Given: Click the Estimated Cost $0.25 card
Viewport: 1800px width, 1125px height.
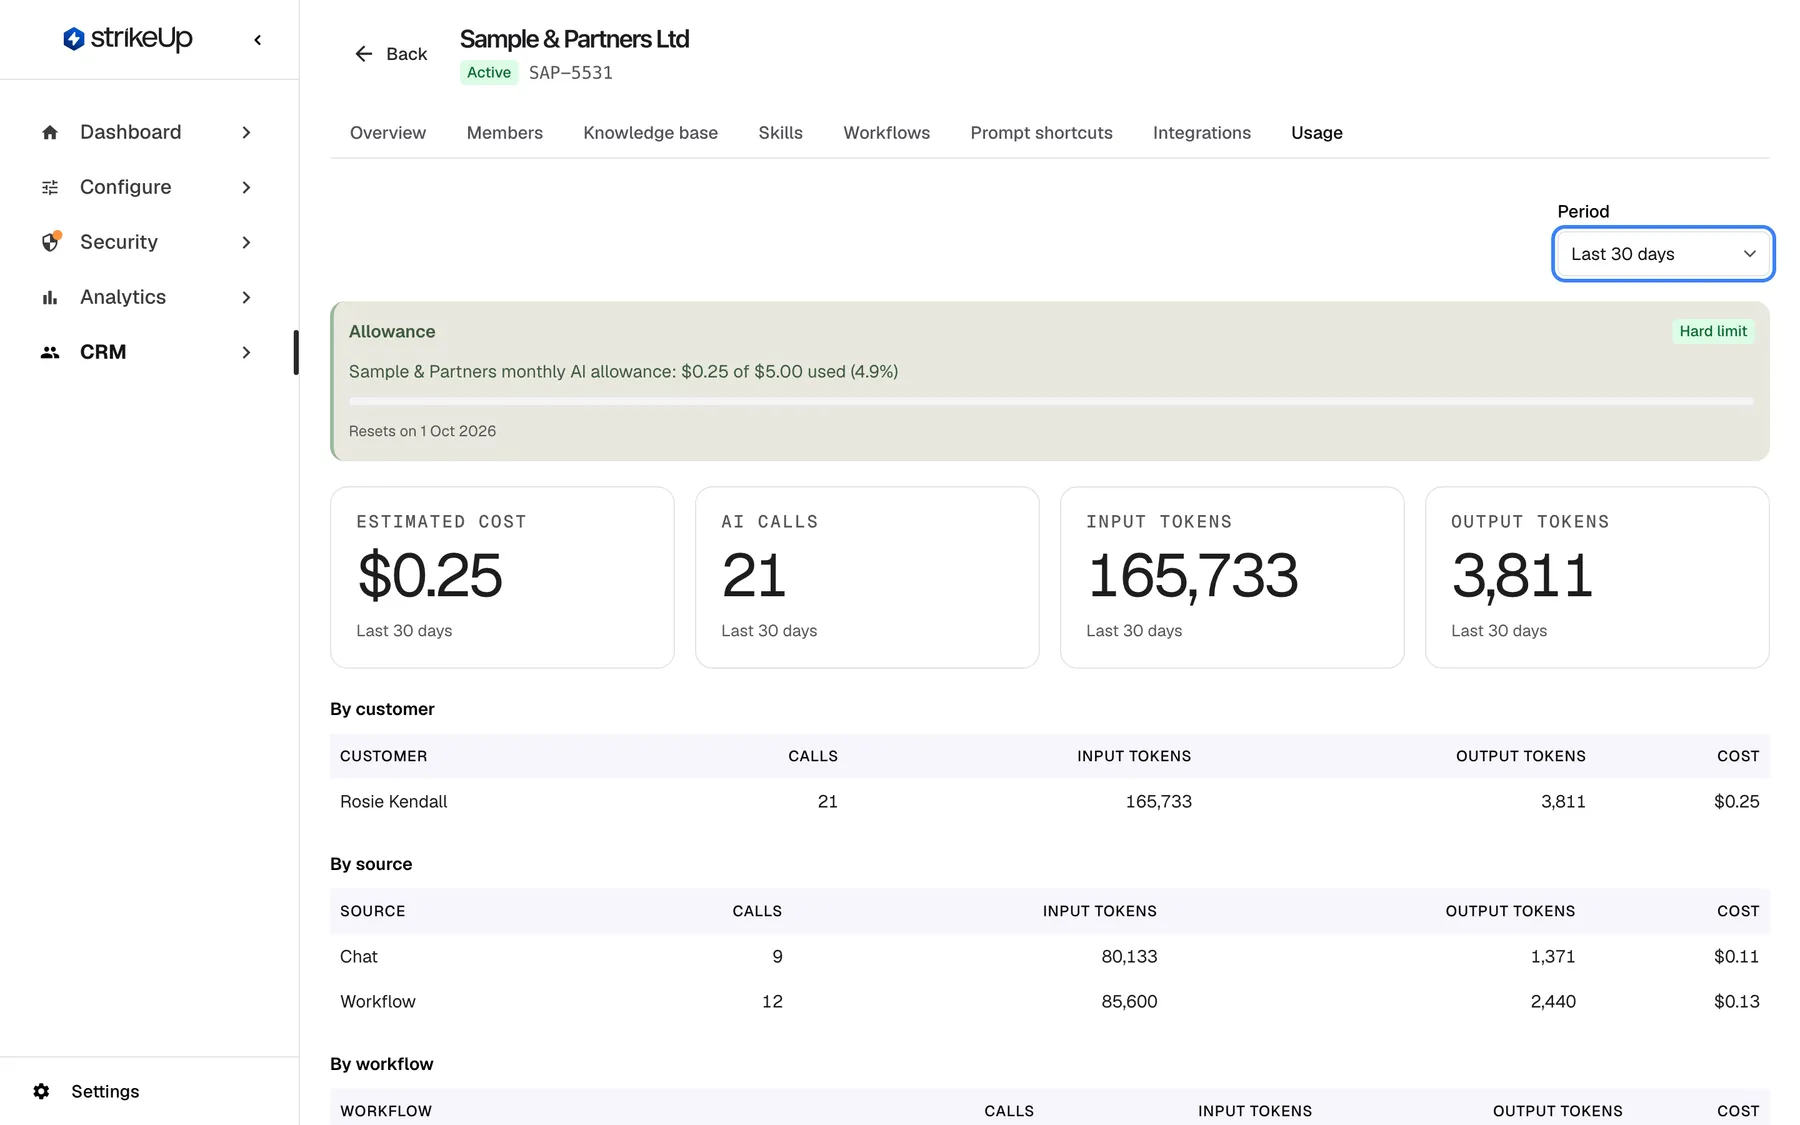Looking at the screenshot, I should tap(502, 577).
